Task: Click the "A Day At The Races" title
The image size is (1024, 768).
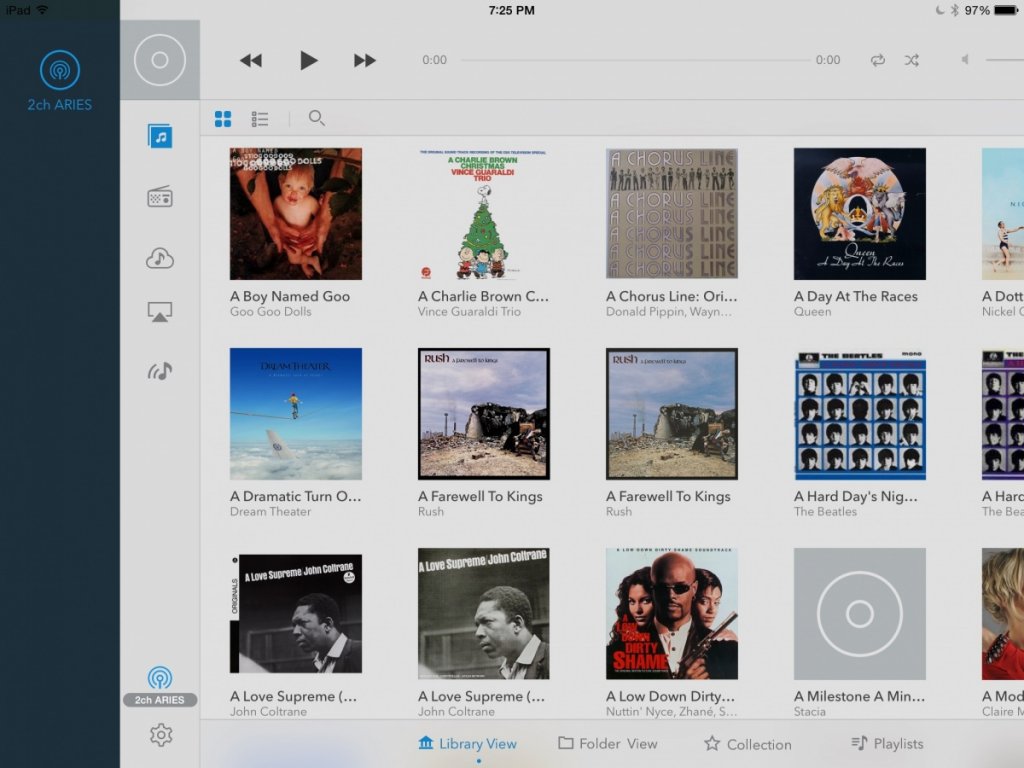Action: (856, 296)
